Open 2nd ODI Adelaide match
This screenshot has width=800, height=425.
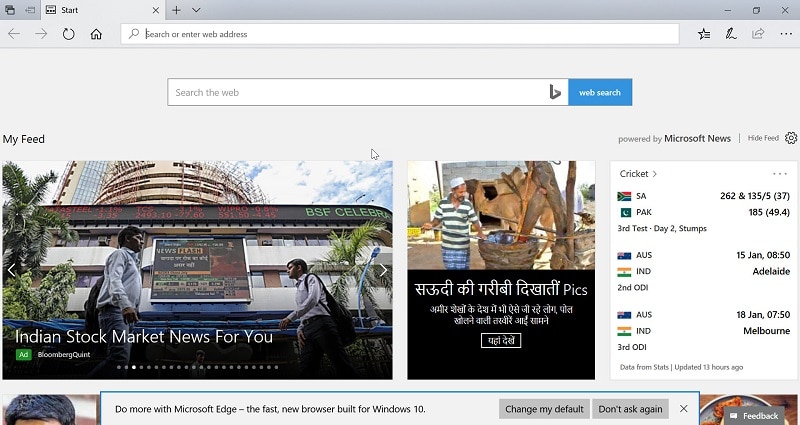pyautogui.click(x=704, y=271)
